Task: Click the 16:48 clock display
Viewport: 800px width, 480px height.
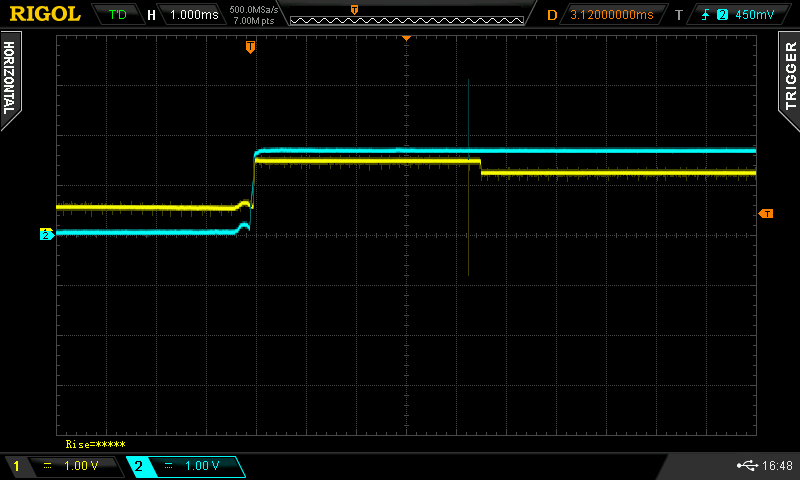Action: click(x=777, y=465)
